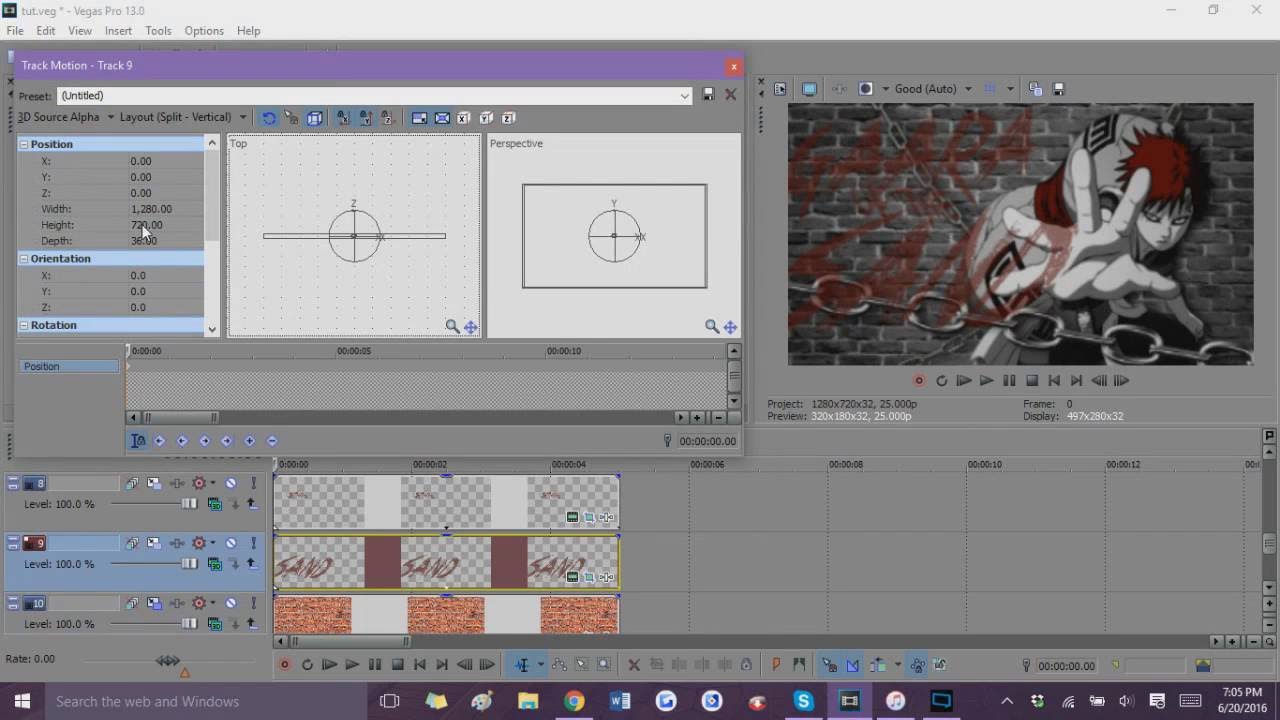Viewport: 1280px width, 720px height.
Task: Mute track 9
Action: 230,544
